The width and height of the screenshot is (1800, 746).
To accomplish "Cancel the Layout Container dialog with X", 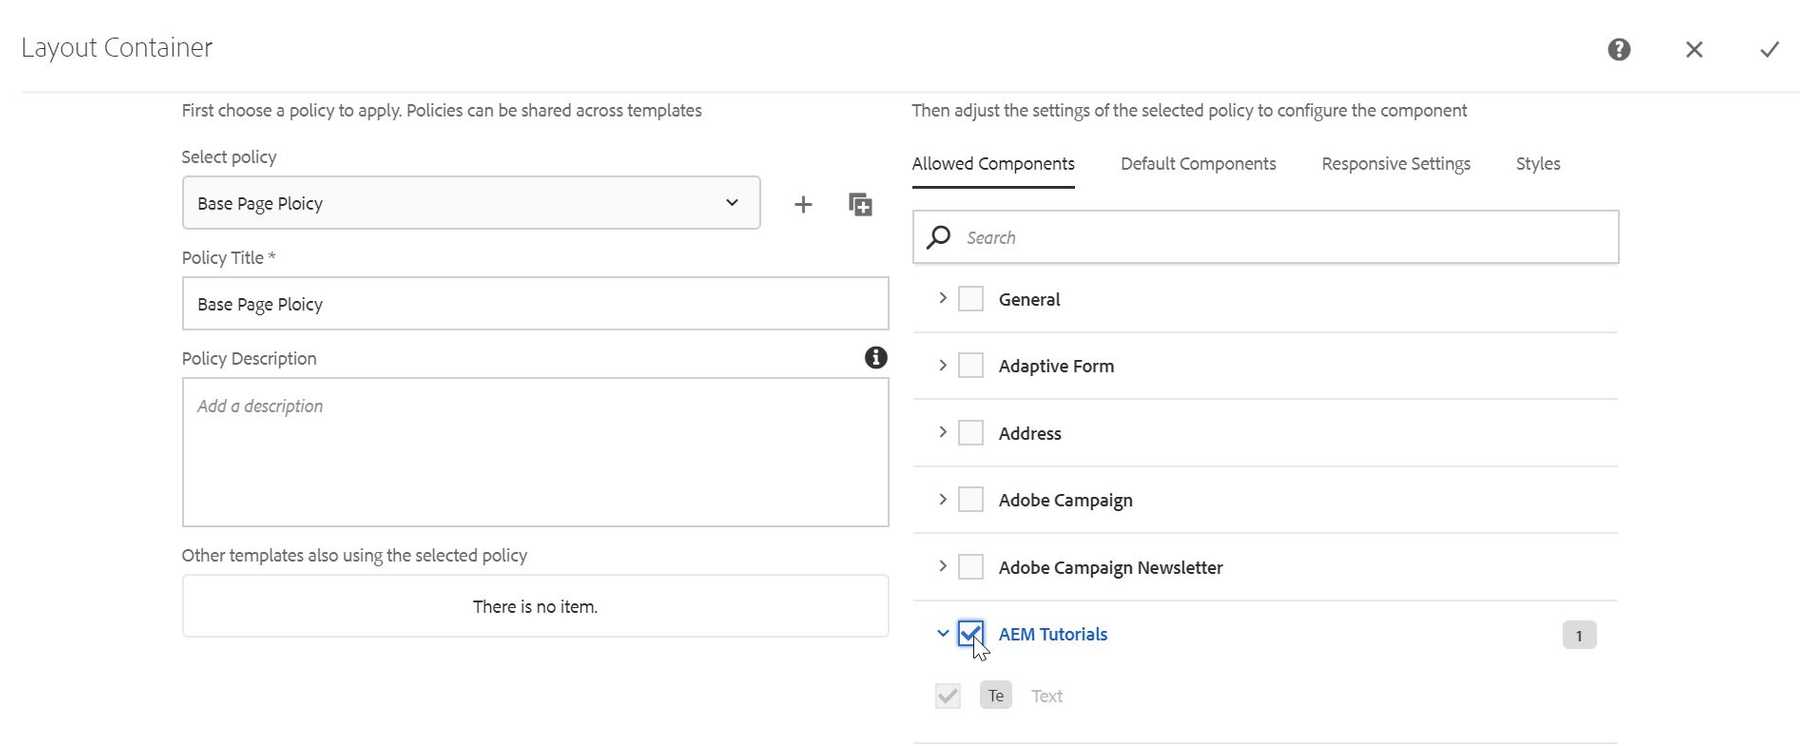I will [x=1694, y=49].
